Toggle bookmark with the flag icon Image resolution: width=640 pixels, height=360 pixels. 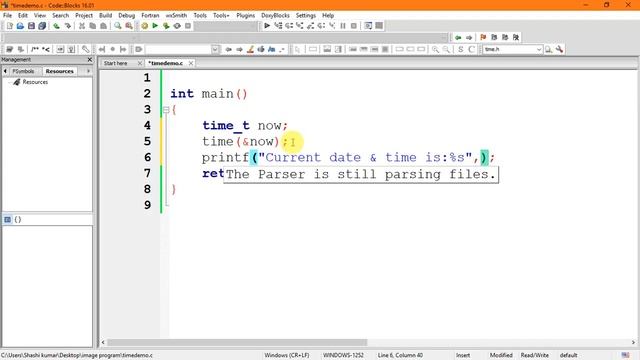click(x=483, y=38)
